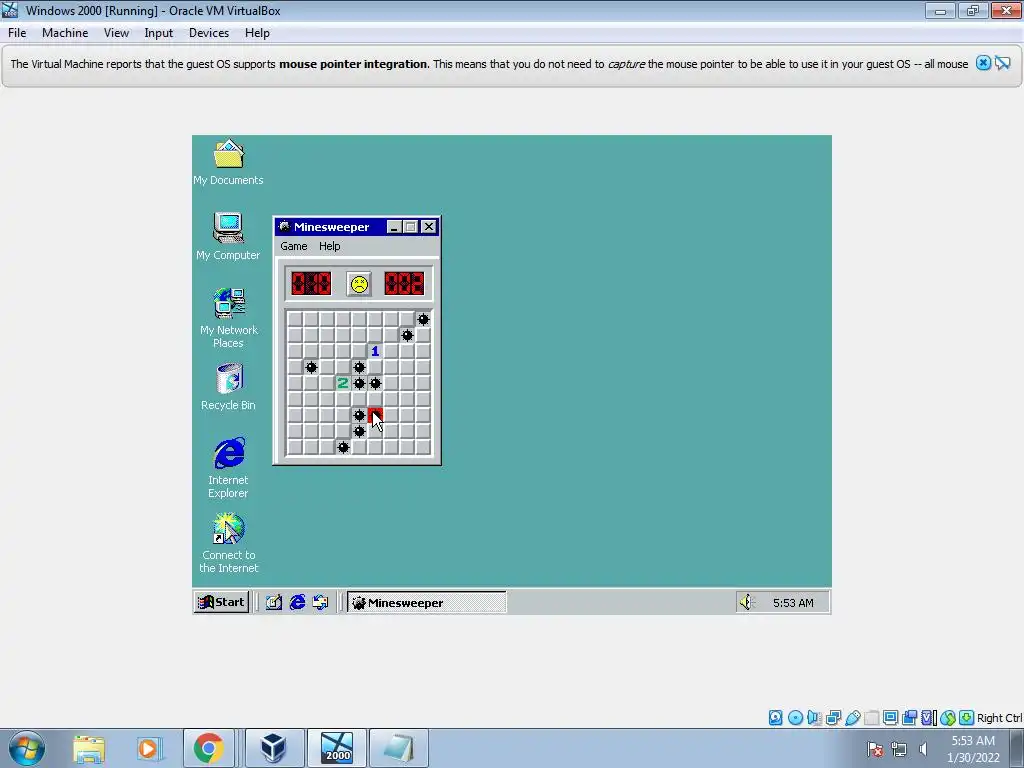
Task: Click host clock showing 1/30/2022
Action: pos(973,749)
